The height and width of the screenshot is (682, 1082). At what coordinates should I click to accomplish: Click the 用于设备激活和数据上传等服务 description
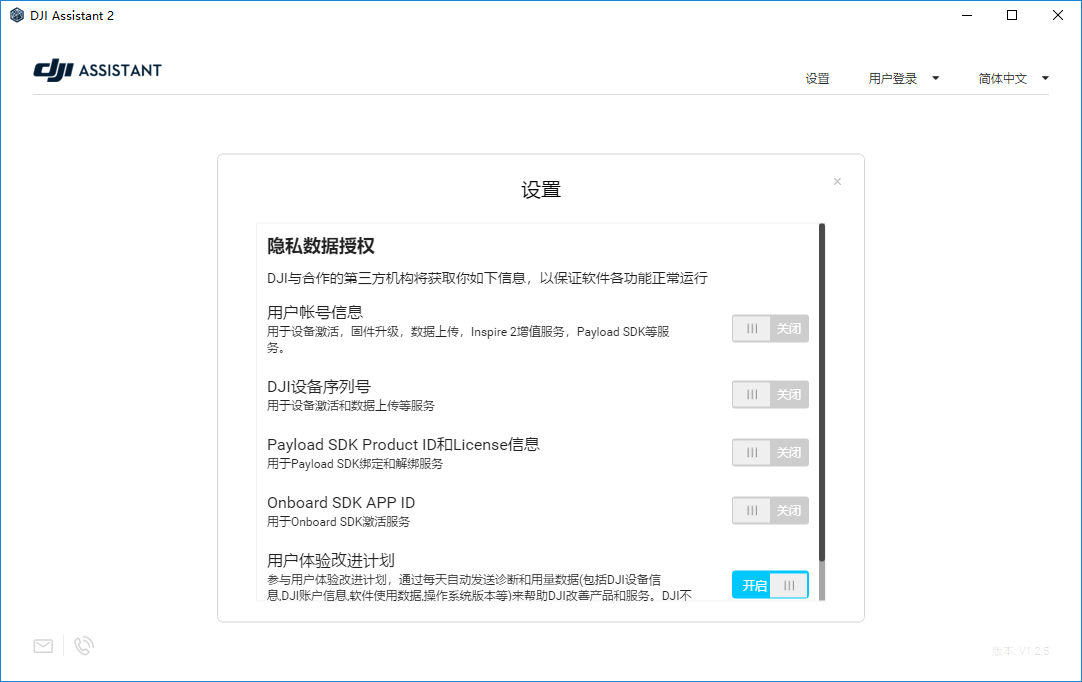351,406
